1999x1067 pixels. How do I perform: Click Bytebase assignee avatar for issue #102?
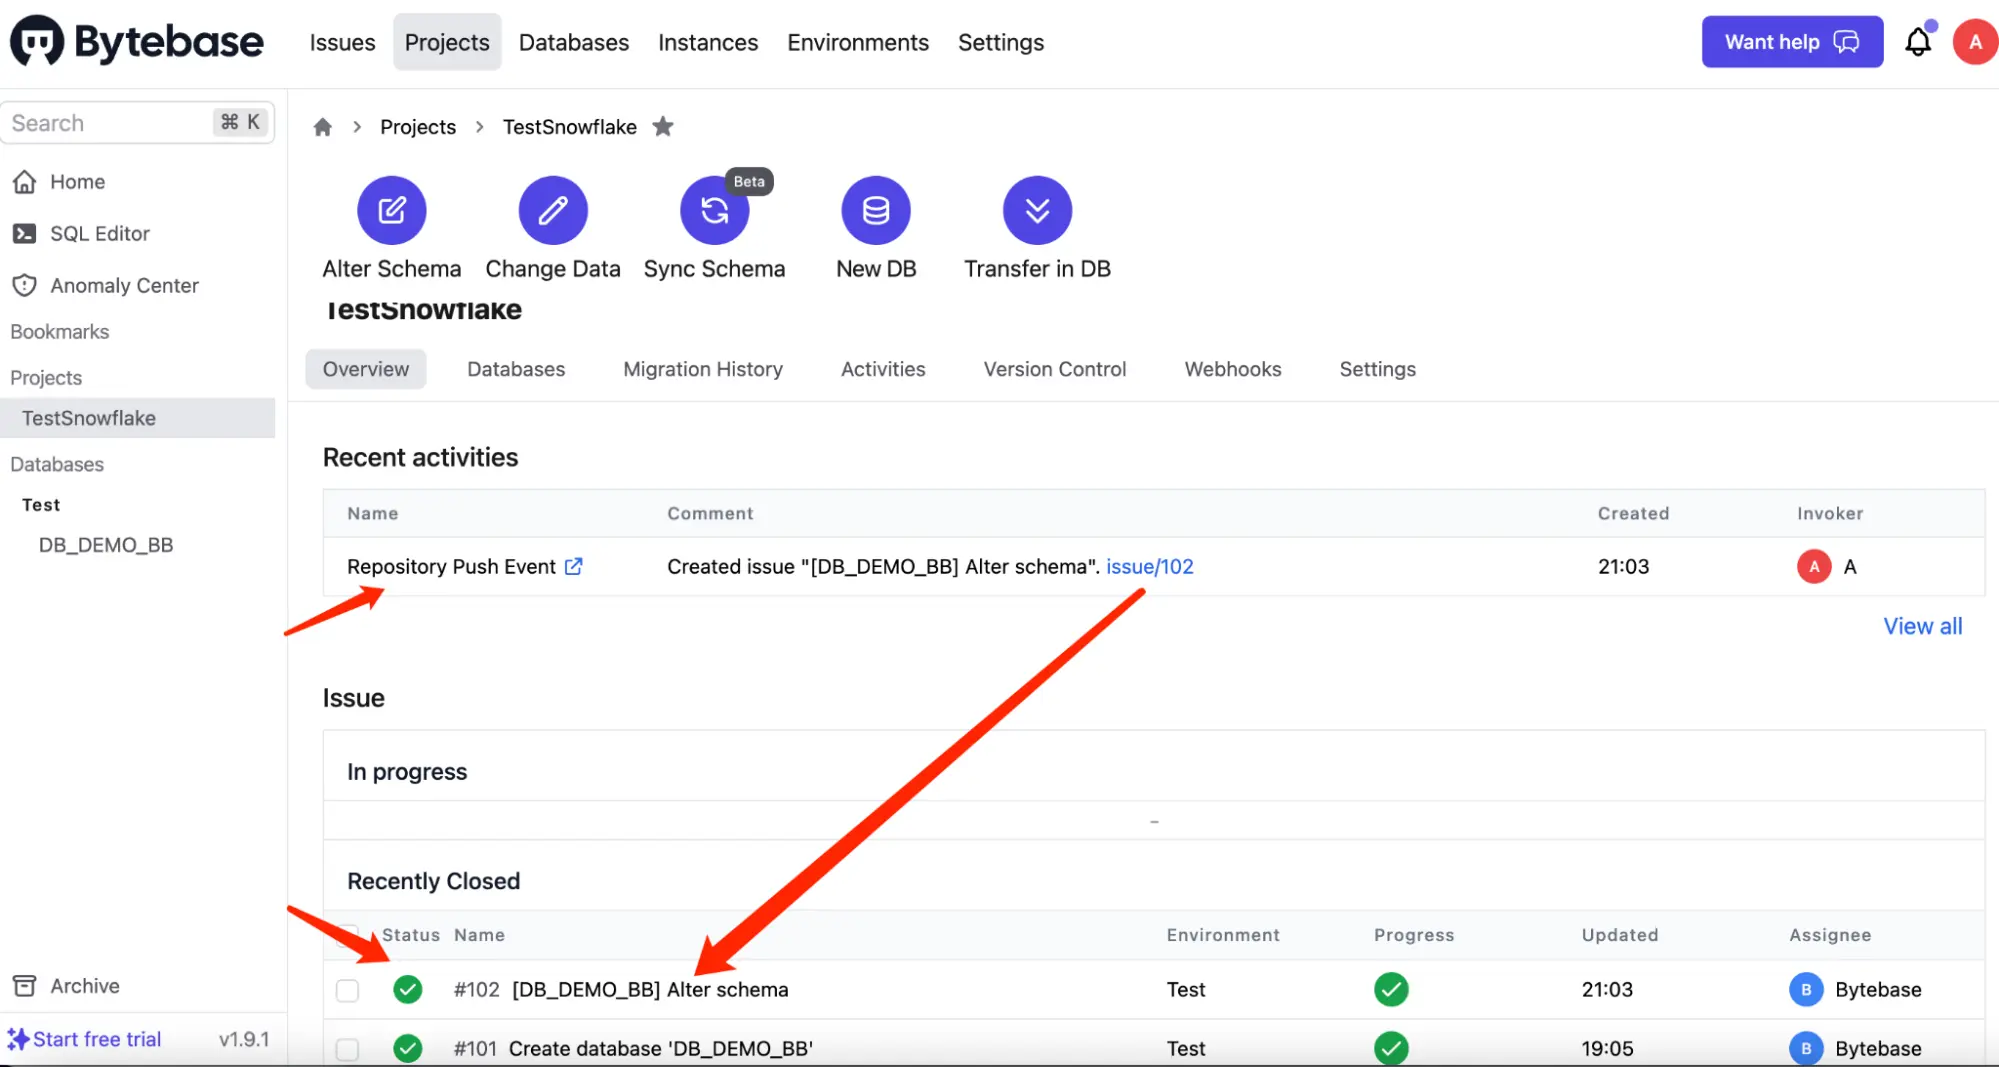pyautogui.click(x=1806, y=989)
